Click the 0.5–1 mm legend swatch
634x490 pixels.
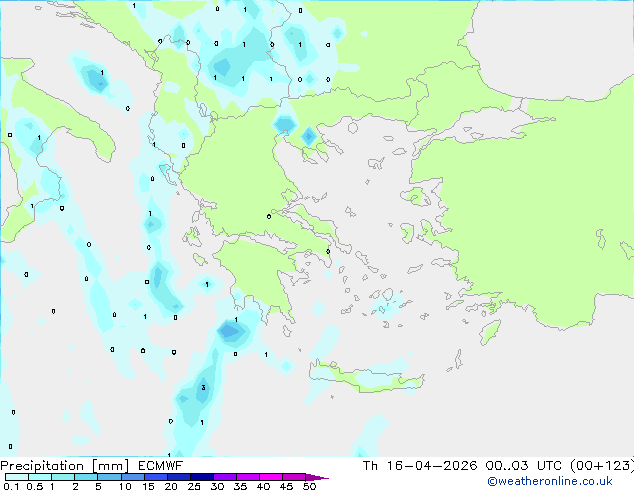[x=40, y=477]
